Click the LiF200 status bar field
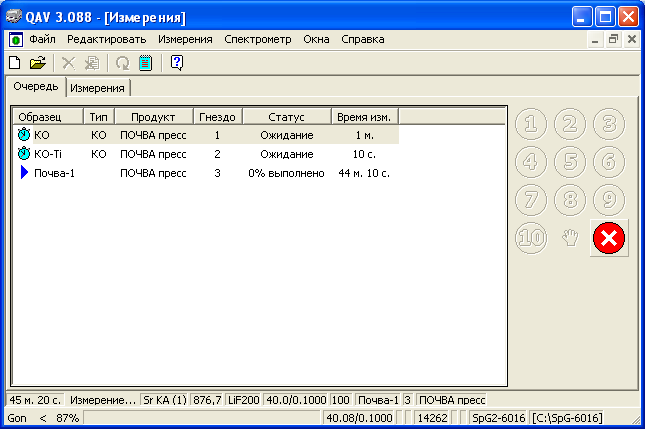Image resolution: width=645 pixels, height=429 pixels. [x=244, y=400]
